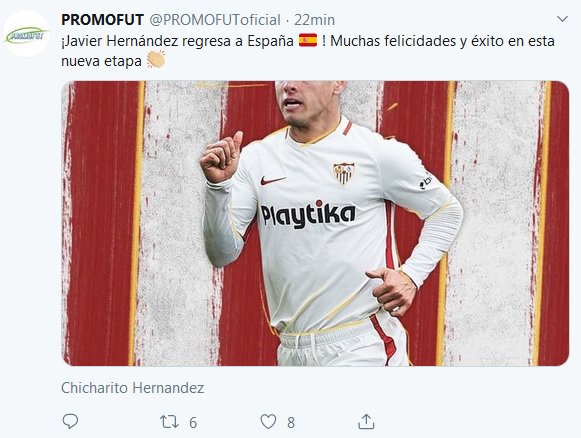Open the PROMOFUT display name link
The width and height of the screenshot is (581, 438).
[x=102, y=20]
